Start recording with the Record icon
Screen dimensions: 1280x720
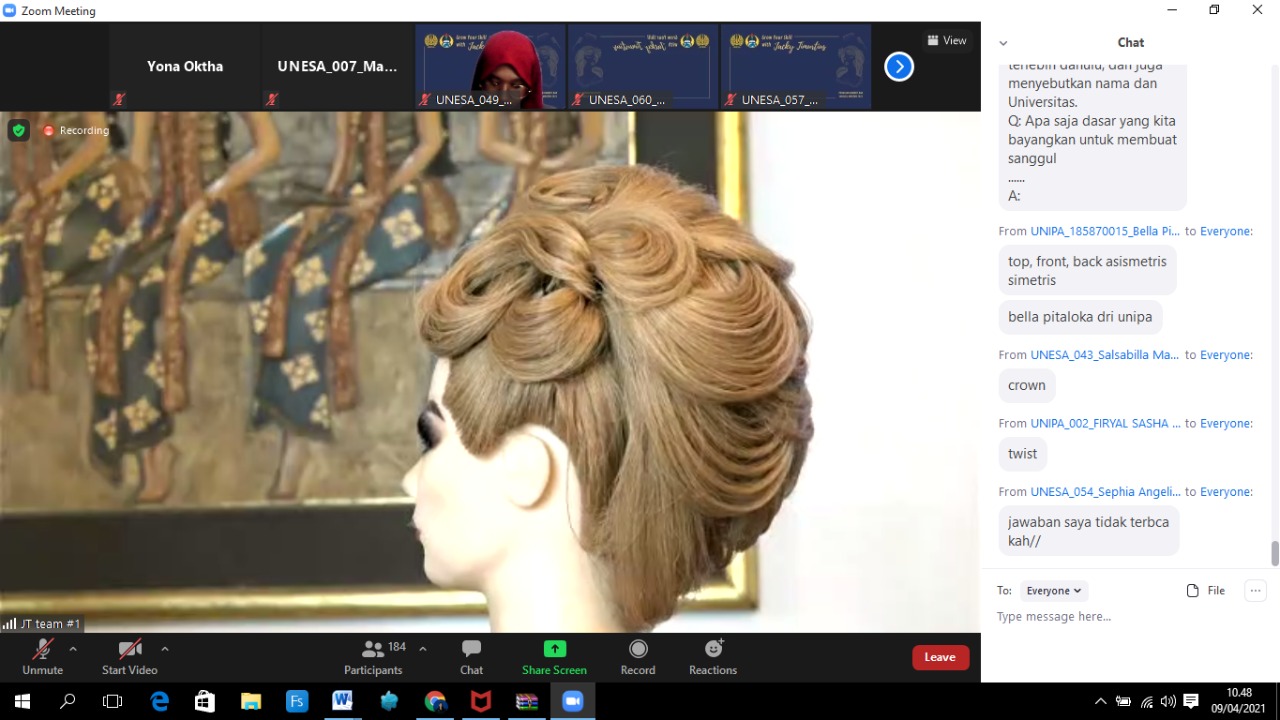point(638,650)
